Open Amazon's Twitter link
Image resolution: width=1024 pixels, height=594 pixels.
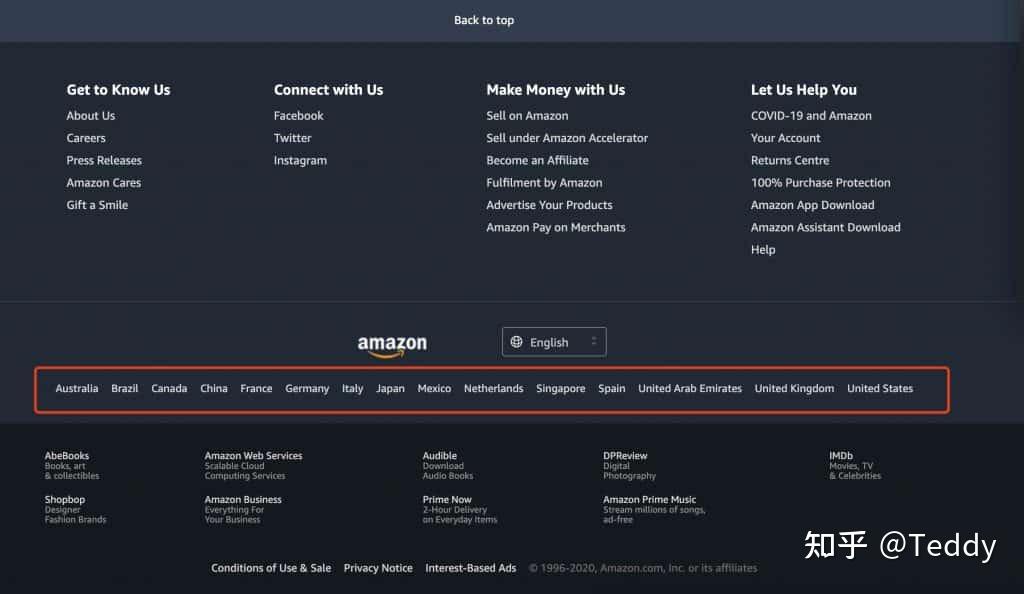click(x=293, y=138)
